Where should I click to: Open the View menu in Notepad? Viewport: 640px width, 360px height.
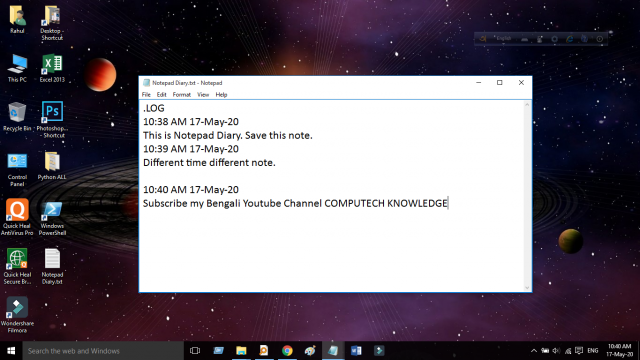tap(203, 95)
